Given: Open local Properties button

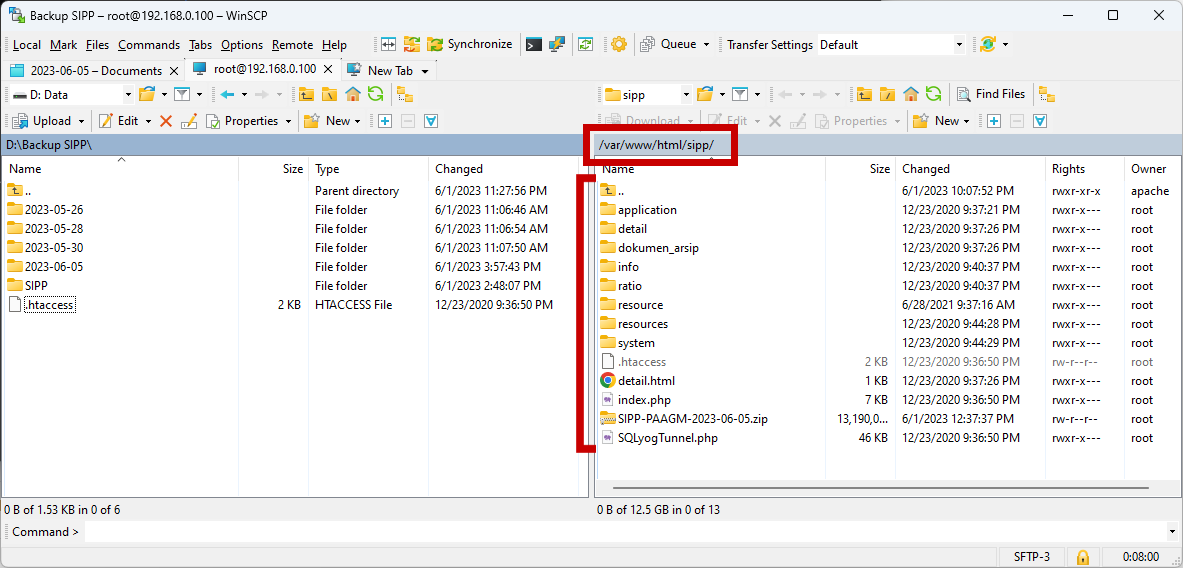Looking at the screenshot, I should point(250,121).
